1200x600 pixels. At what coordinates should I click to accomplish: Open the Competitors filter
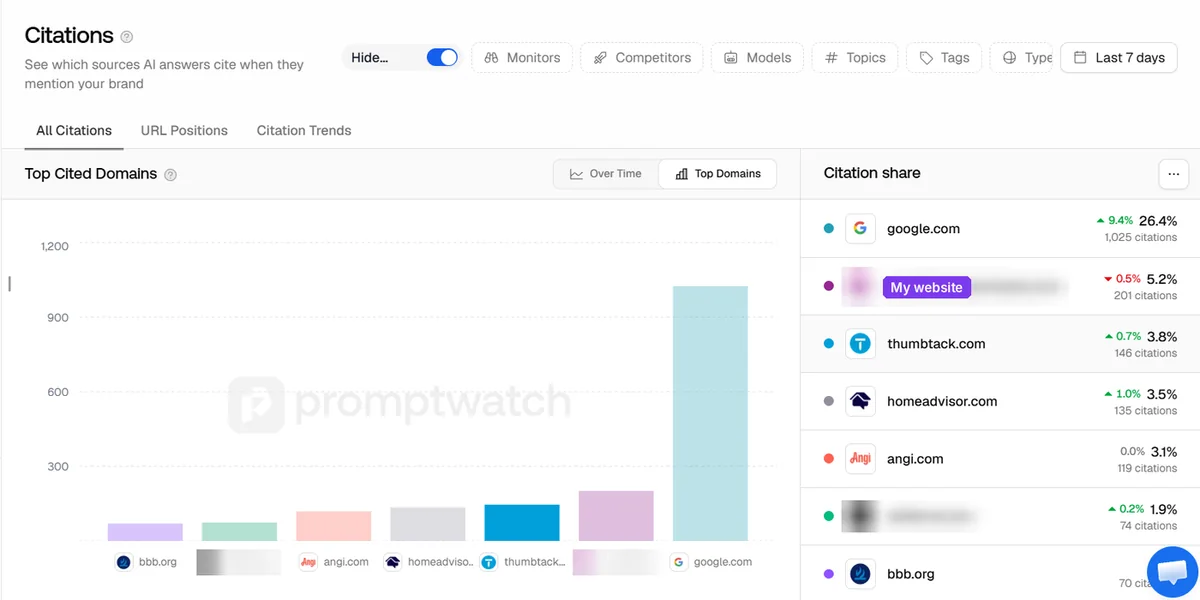[x=642, y=58]
